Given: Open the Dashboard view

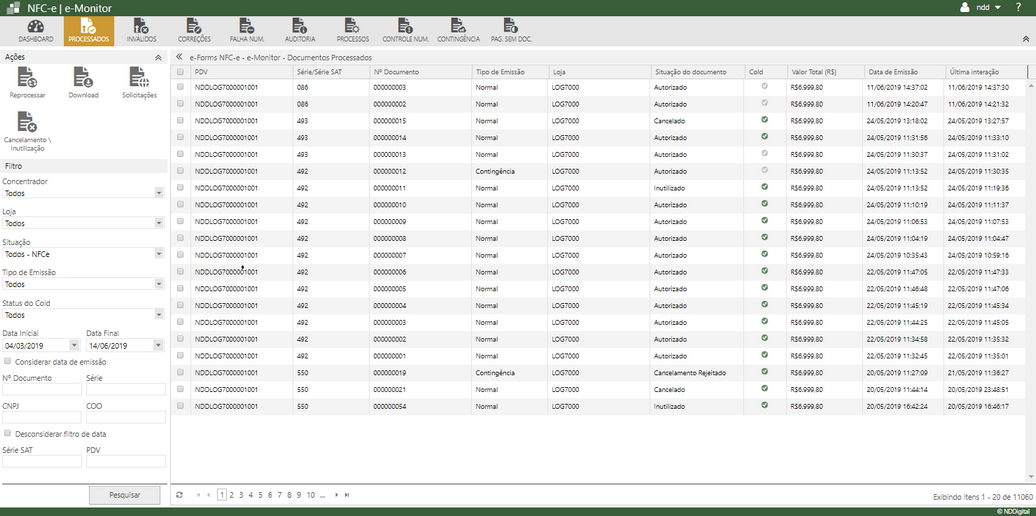Looking at the screenshot, I should point(36,30).
